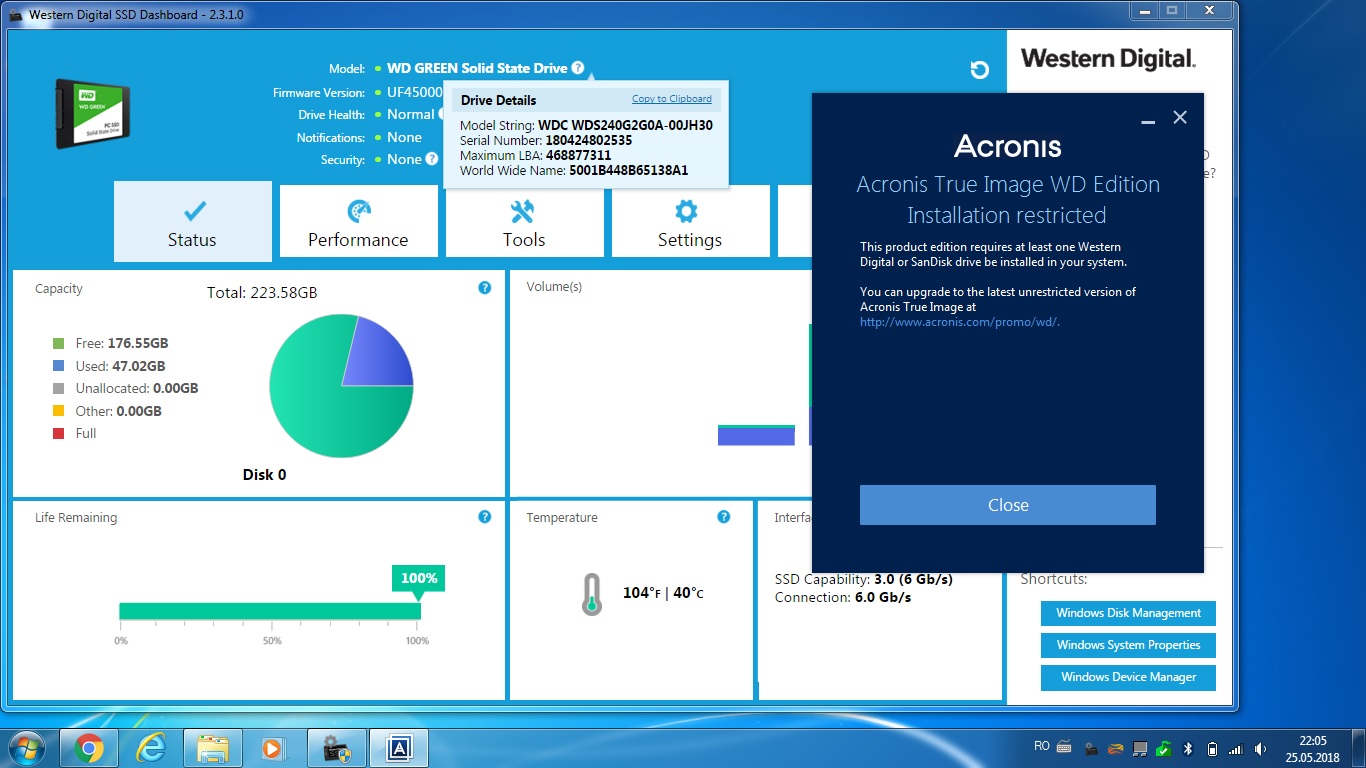1366x768 pixels.
Task: Open the volume speaker icon in the tray
Action: coord(1260,748)
